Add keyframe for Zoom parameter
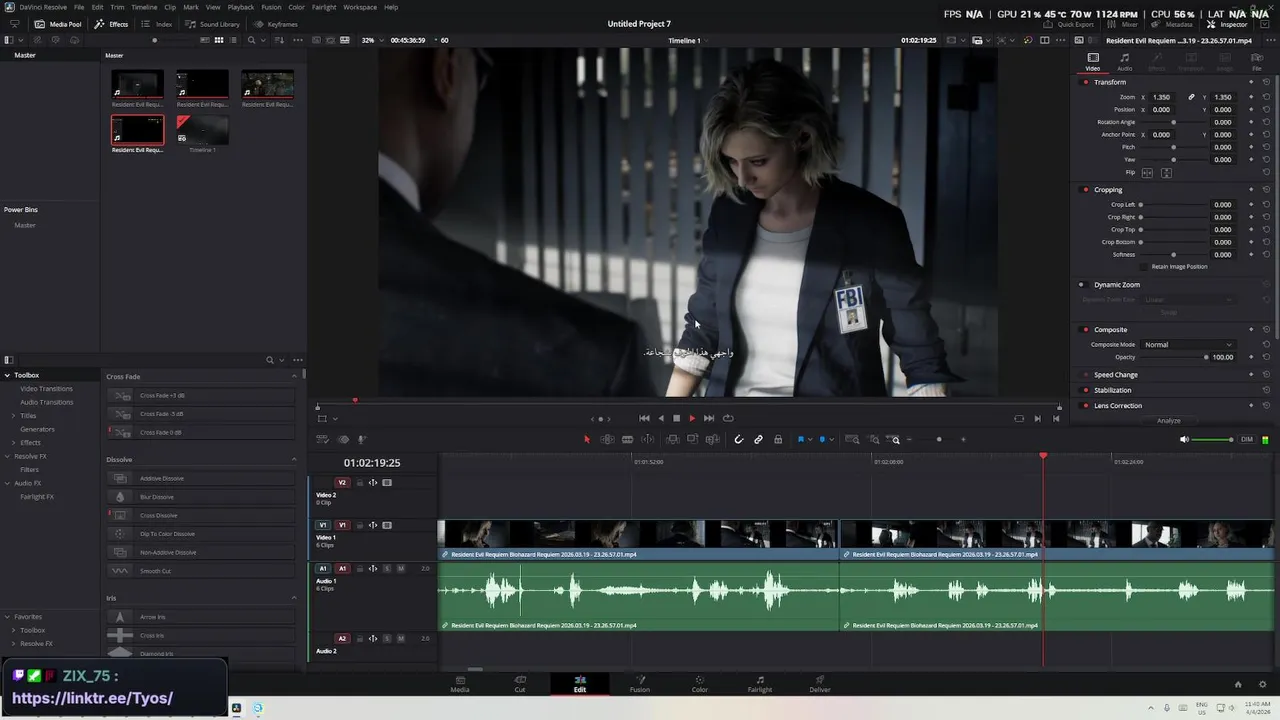Screen dimensions: 1280x720 (1251, 97)
